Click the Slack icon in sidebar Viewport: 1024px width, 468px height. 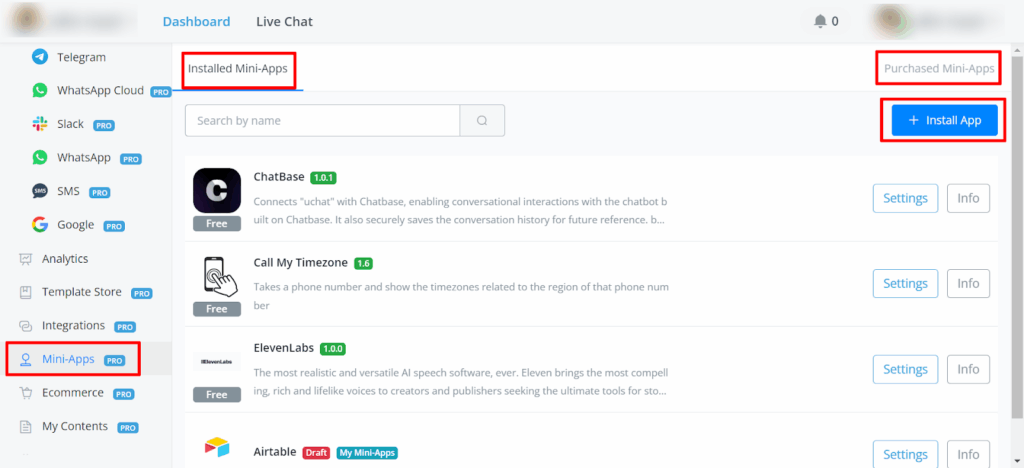40,124
